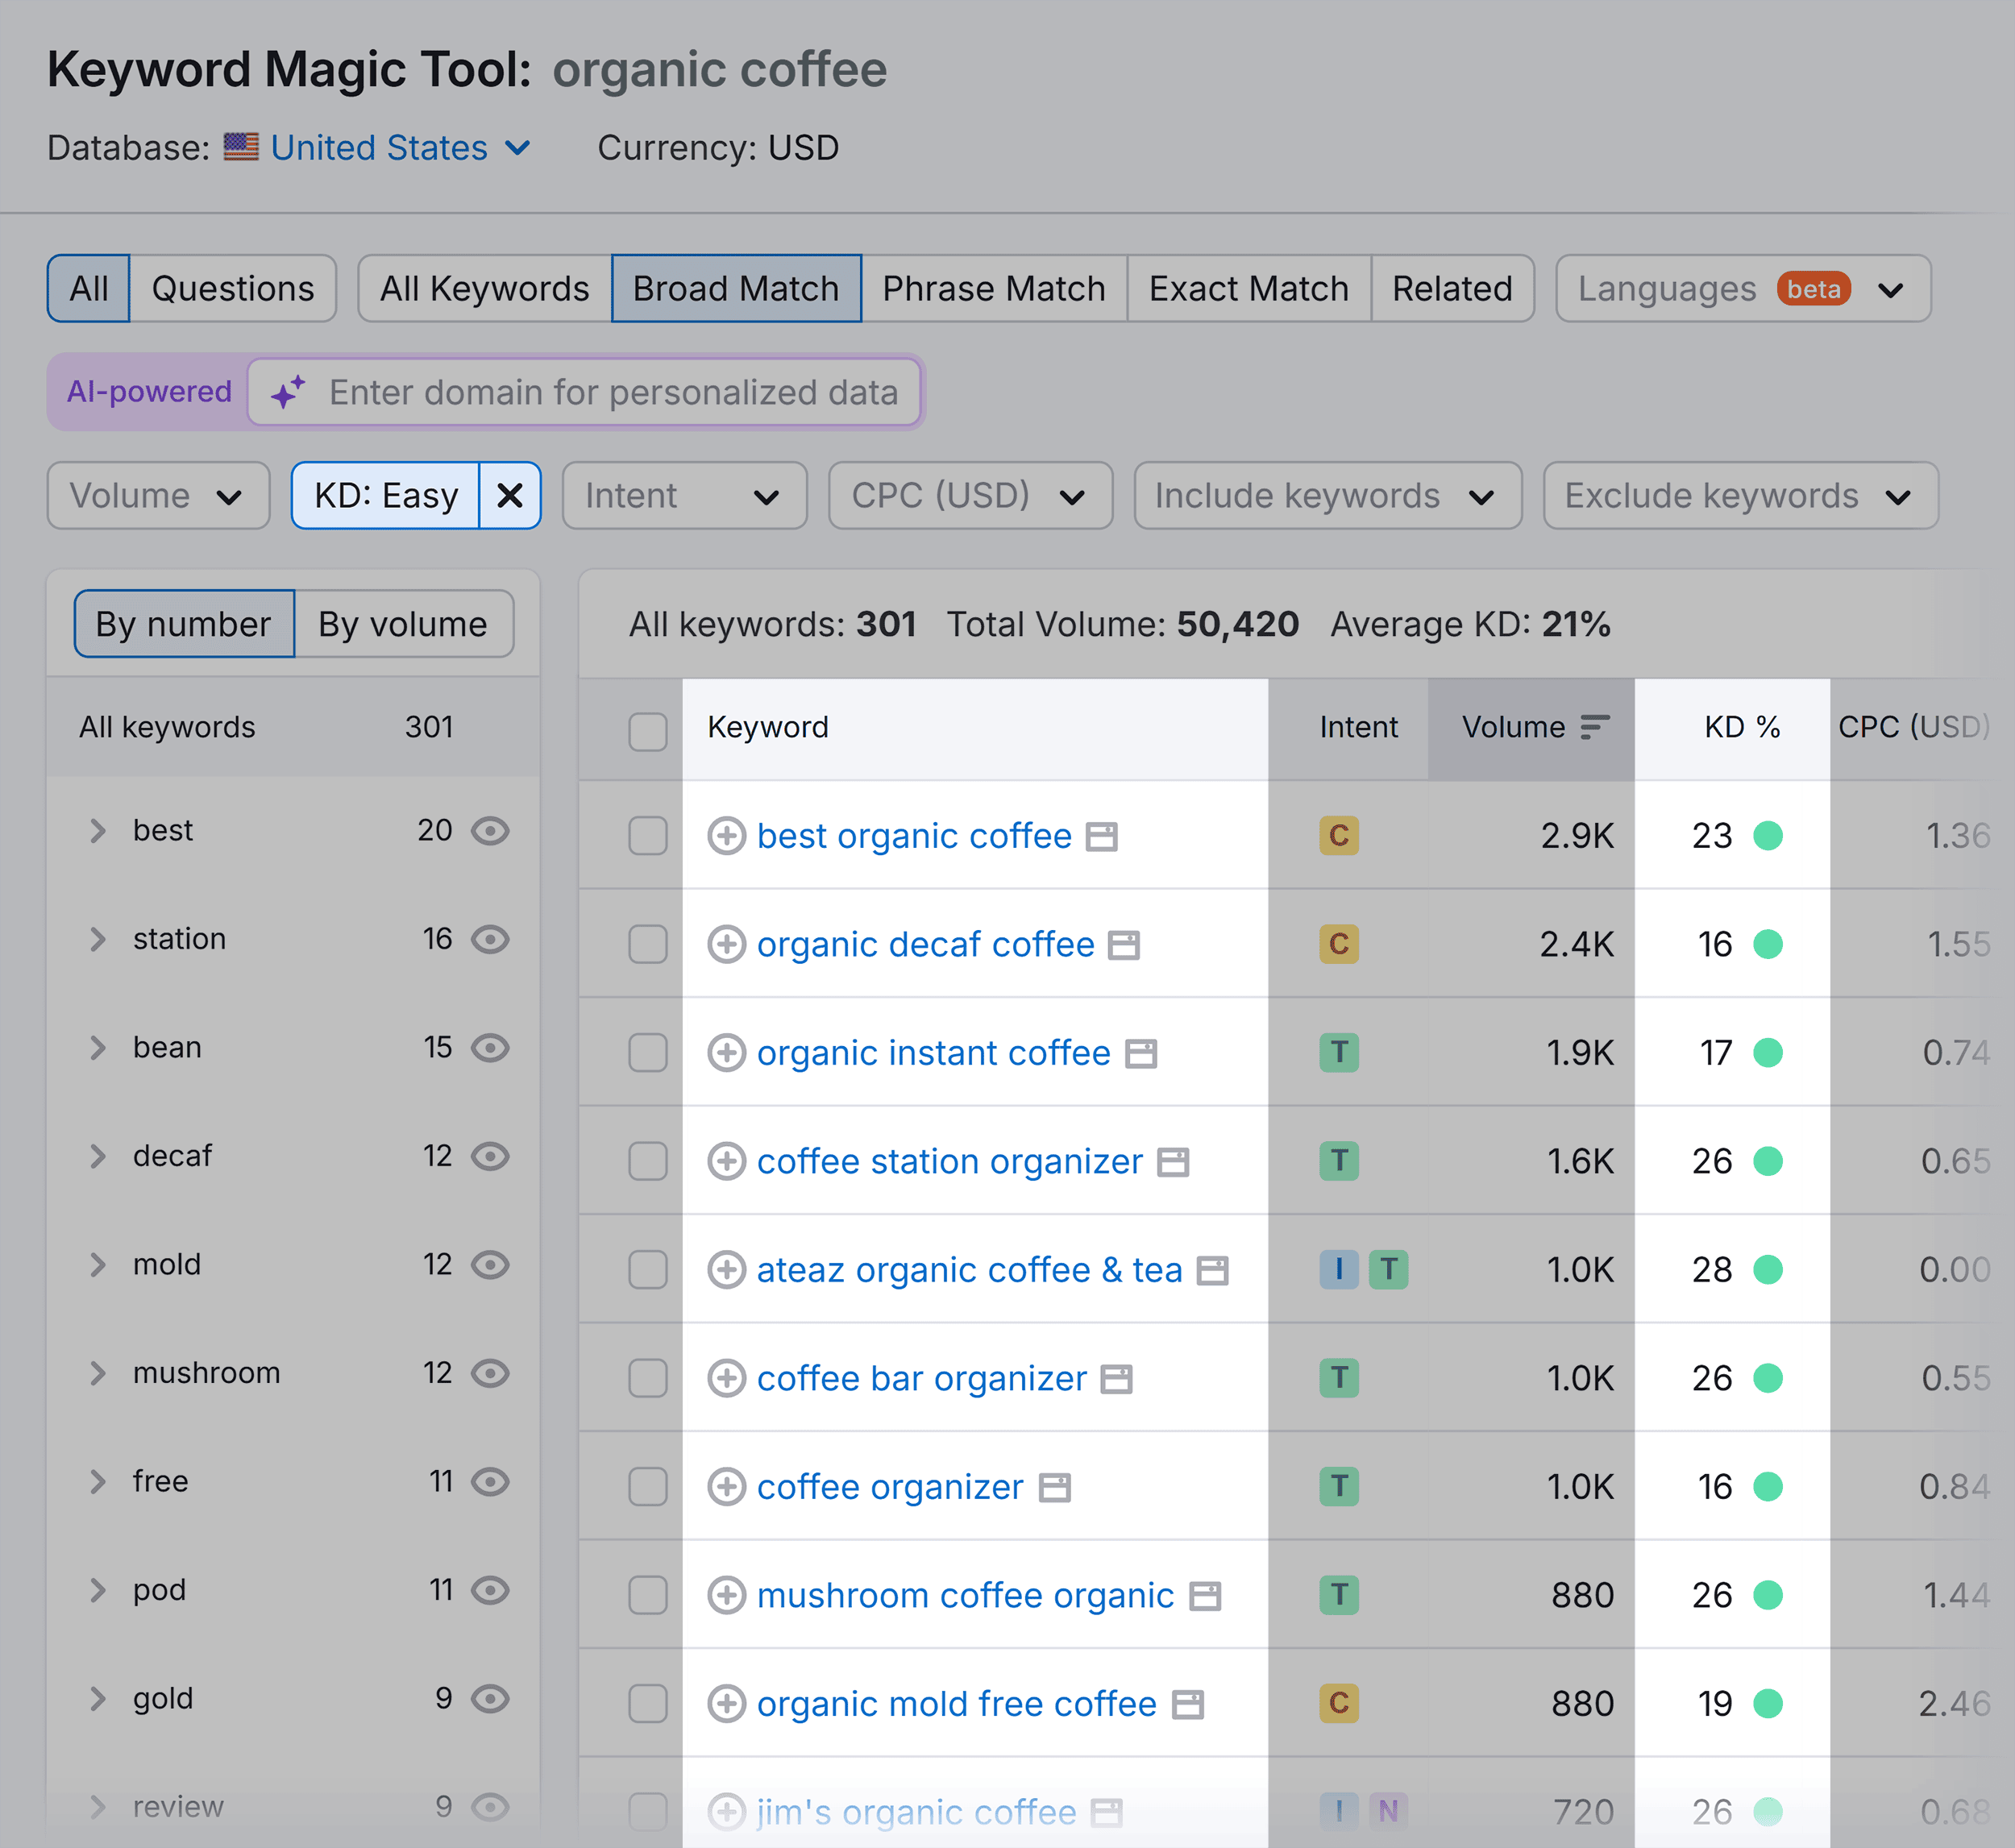The height and width of the screenshot is (1848, 2015).
Task: Open SERP icon for organic instant coffee
Action: 1140,1054
